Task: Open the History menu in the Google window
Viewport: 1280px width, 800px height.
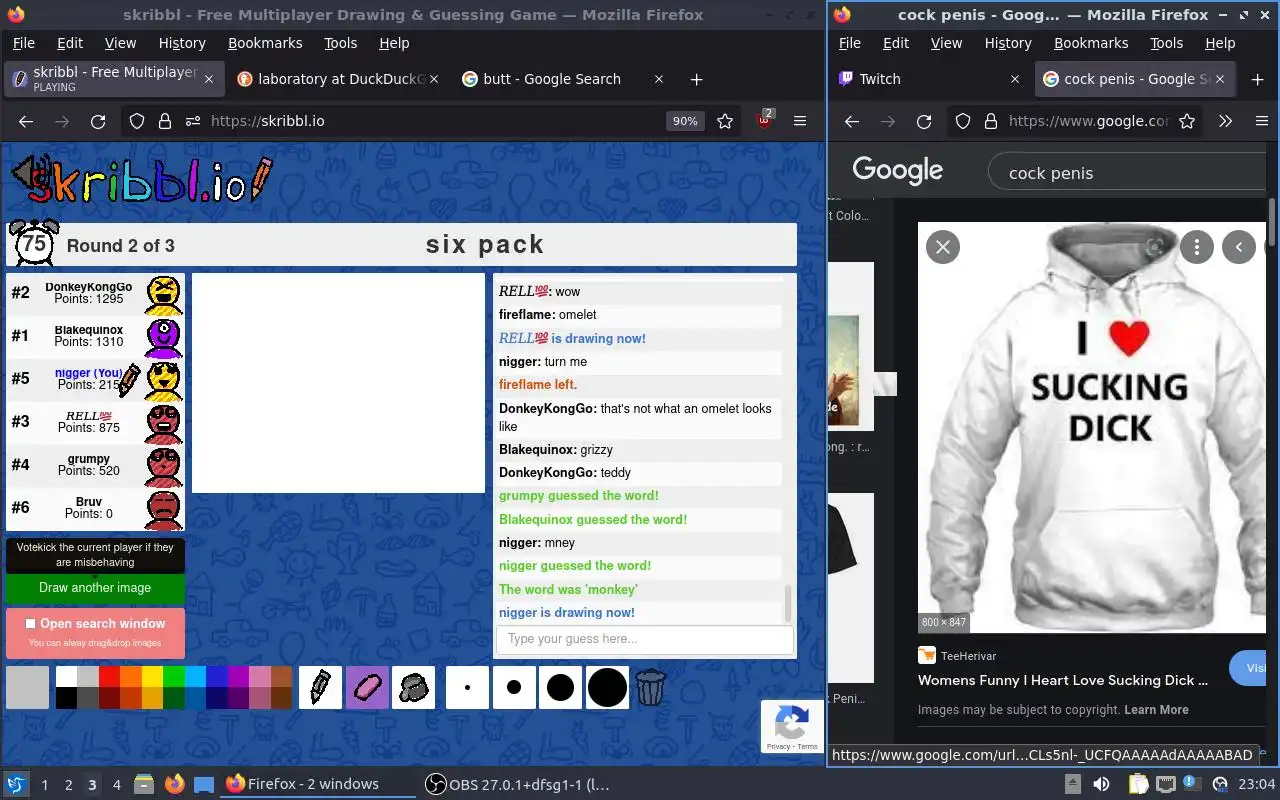Action: click(1008, 43)
